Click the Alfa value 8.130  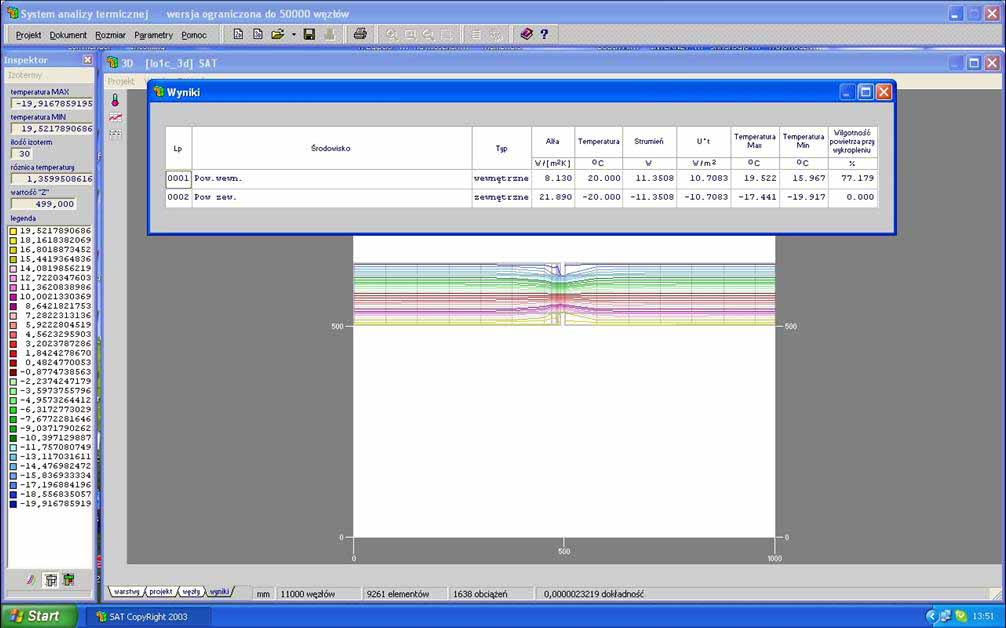(x=553, y=179)
